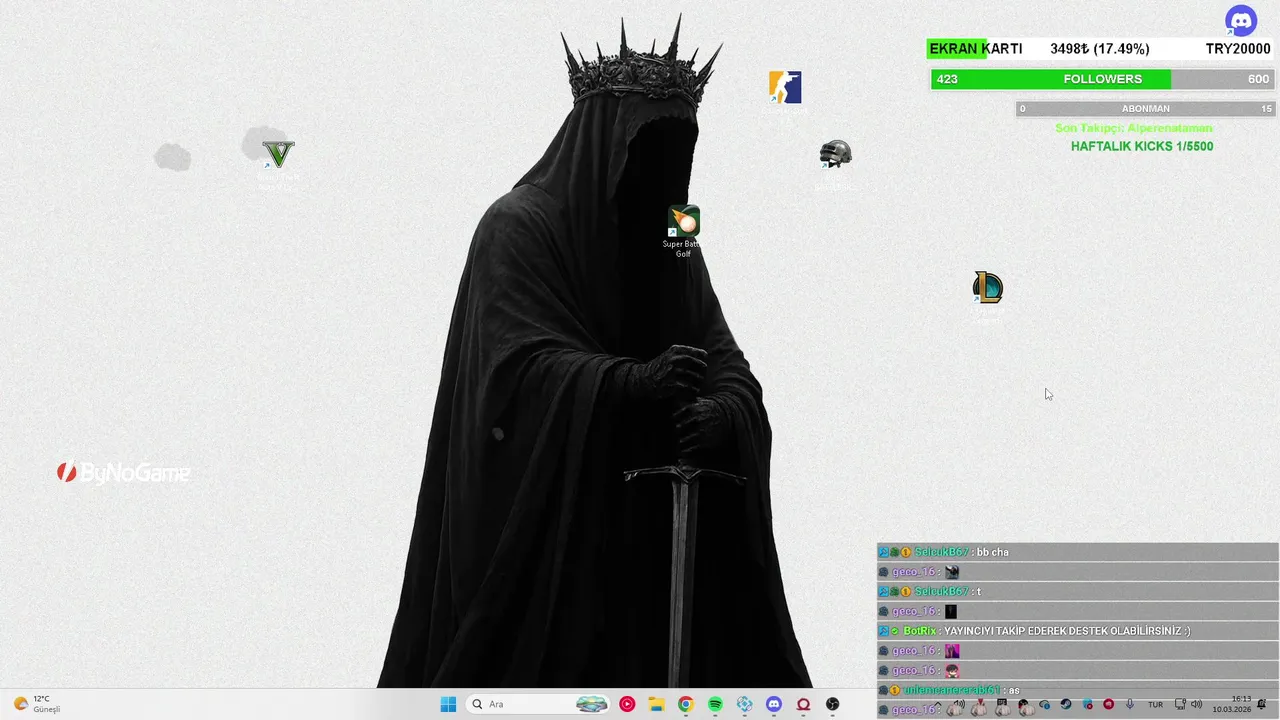Open the network status tray icon
Viewport: 1280px width, 720px height.
point(1180,704)
